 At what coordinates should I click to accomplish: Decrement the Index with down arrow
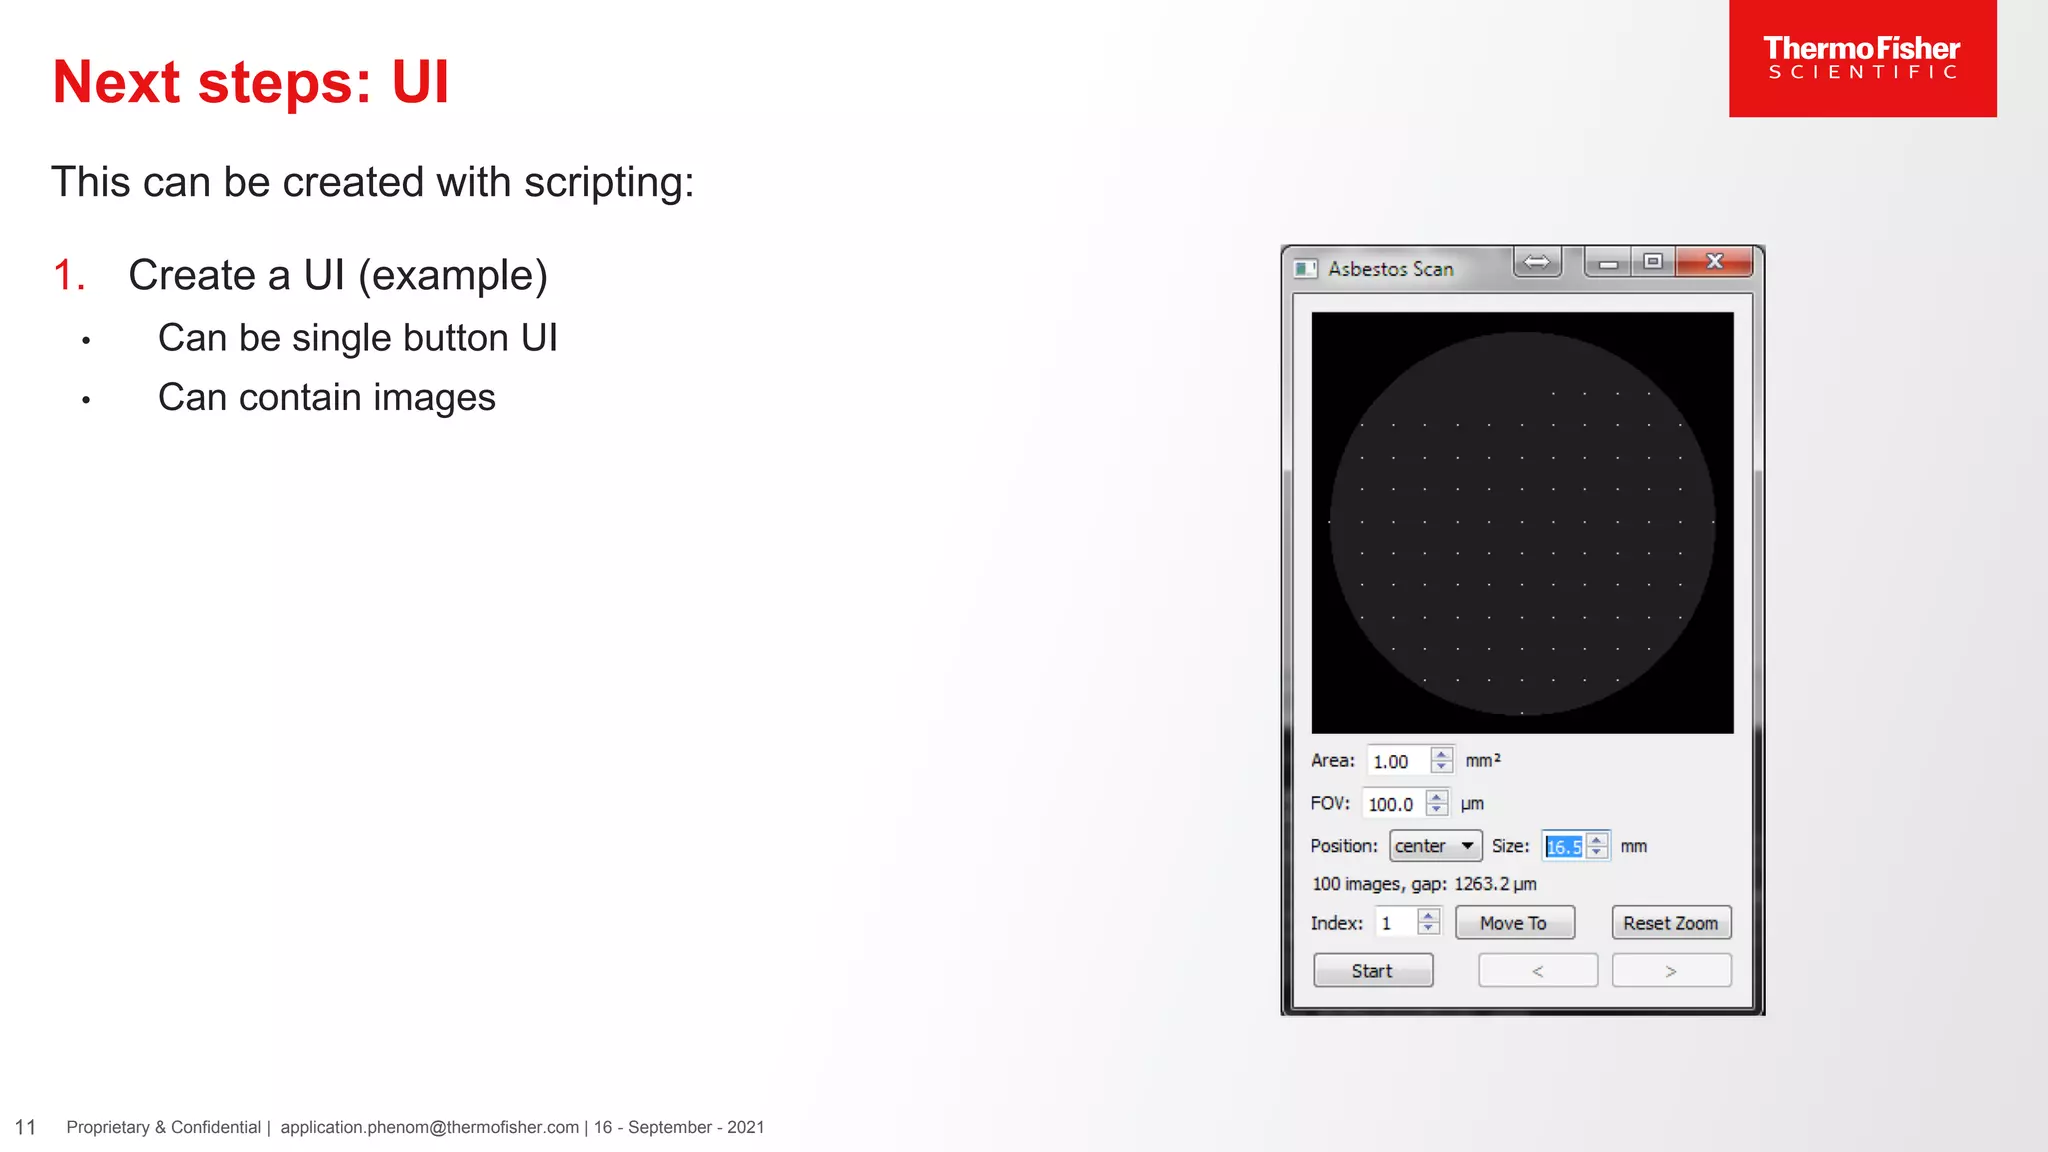pyautogui.click(x=1429, y=929)
